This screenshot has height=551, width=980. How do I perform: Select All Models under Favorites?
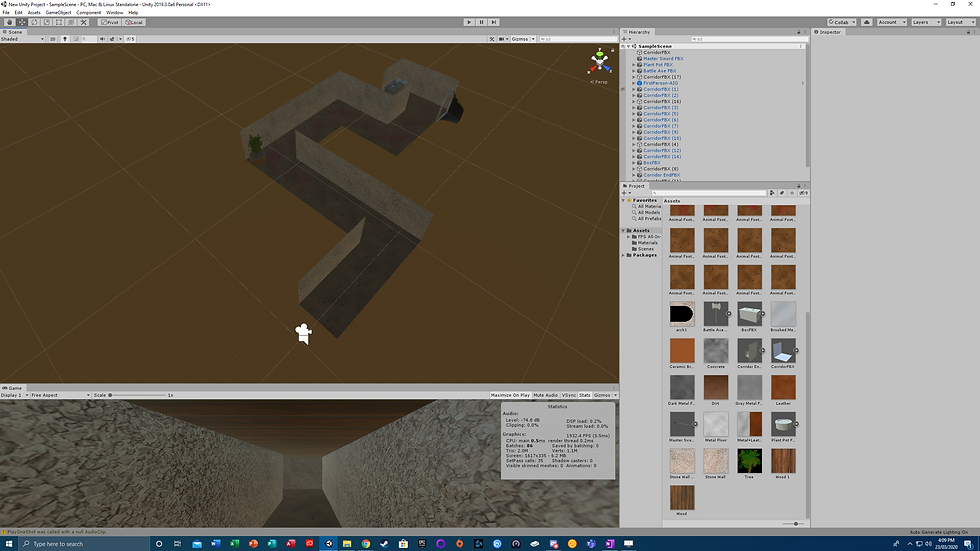[x=649, y=212]
